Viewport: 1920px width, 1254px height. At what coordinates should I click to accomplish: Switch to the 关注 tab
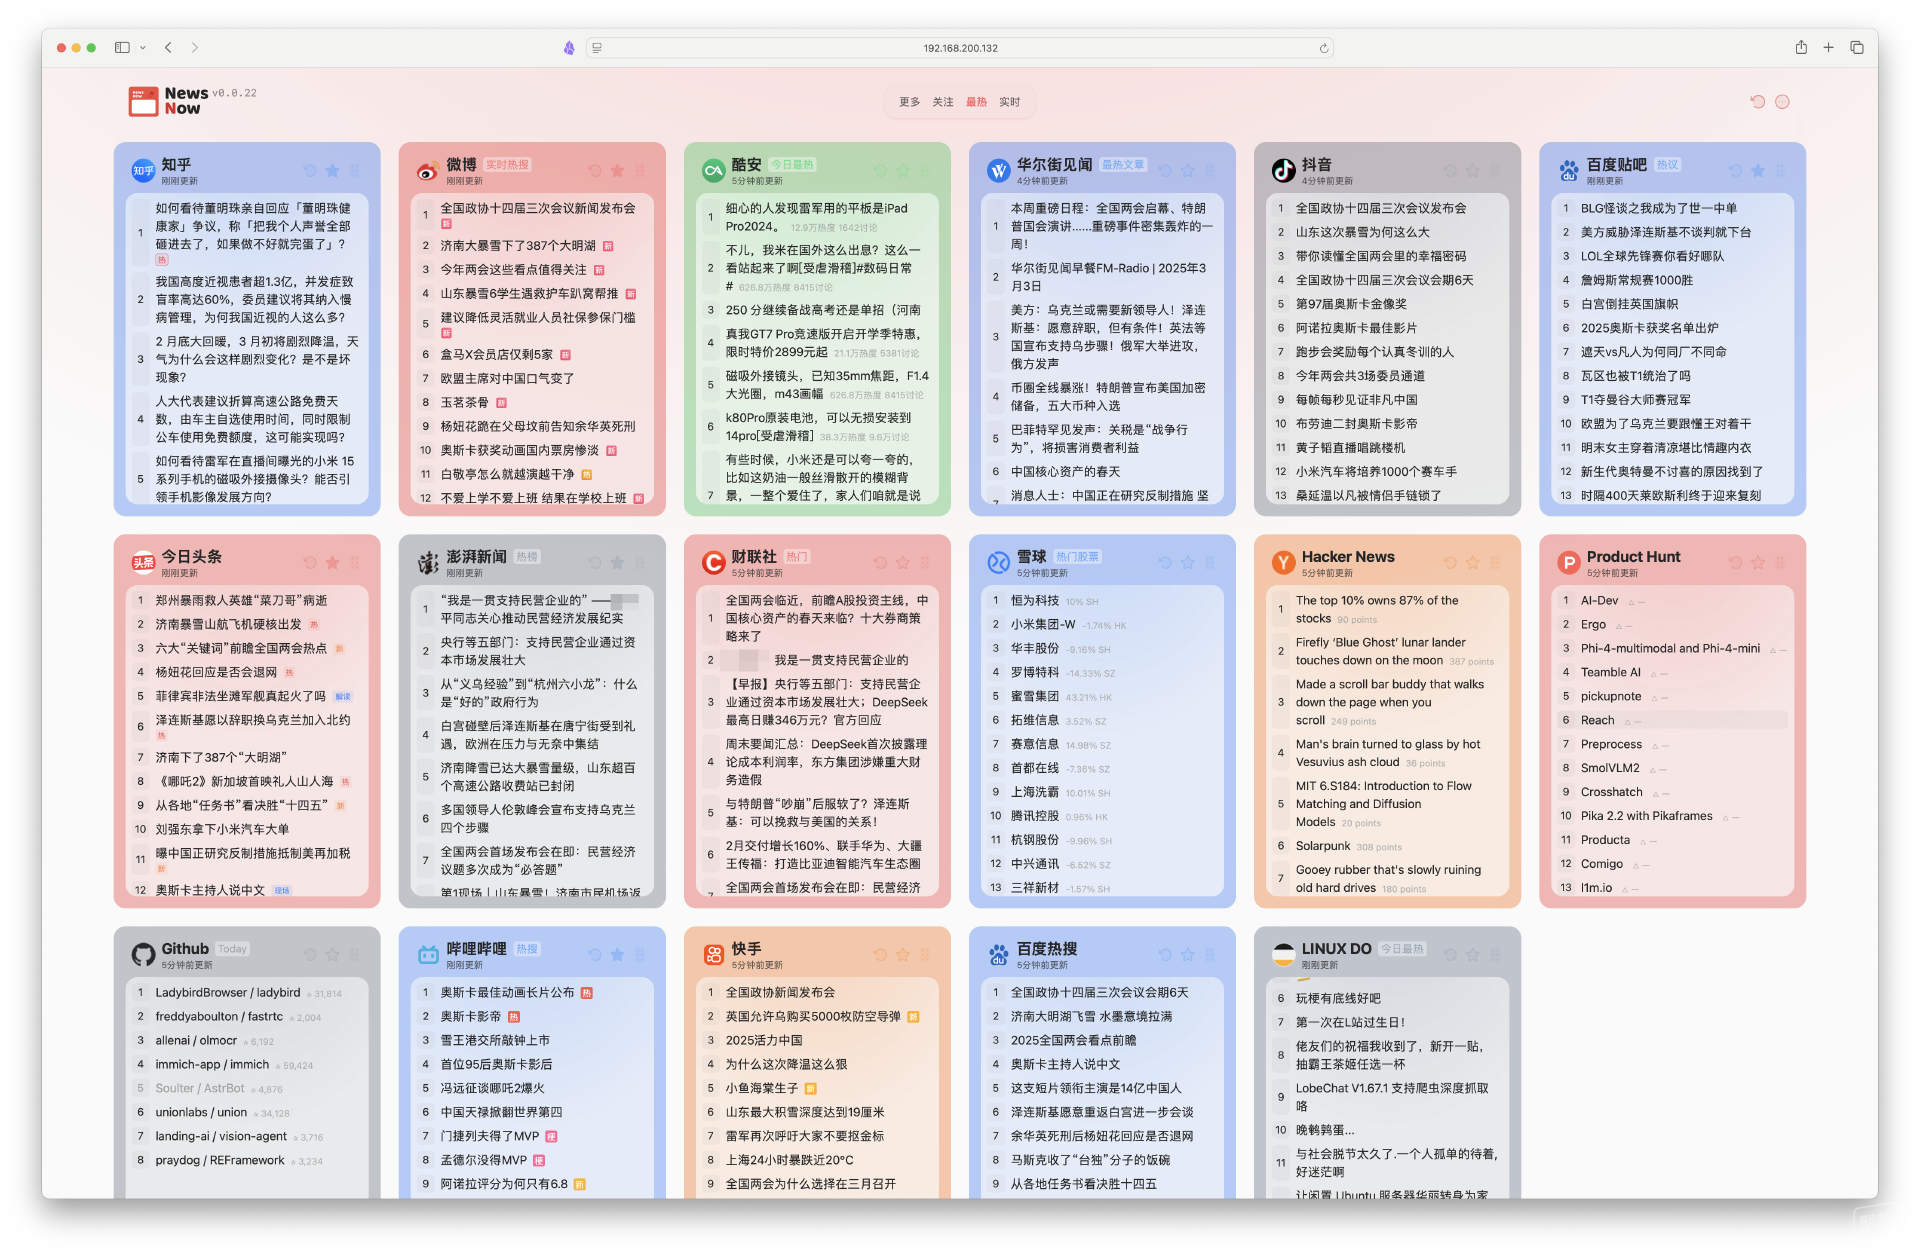pos(943,102)
